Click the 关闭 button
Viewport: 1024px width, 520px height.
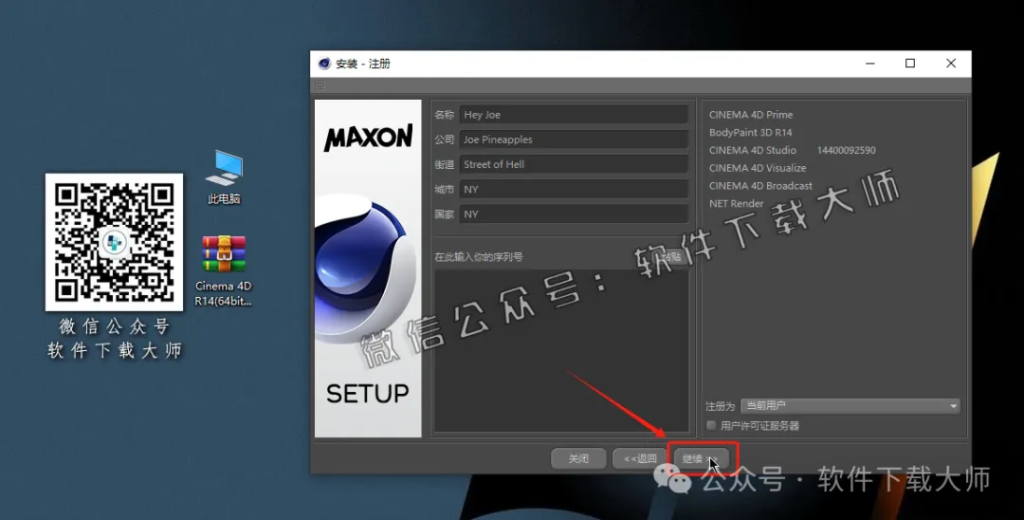coord(579,459)
